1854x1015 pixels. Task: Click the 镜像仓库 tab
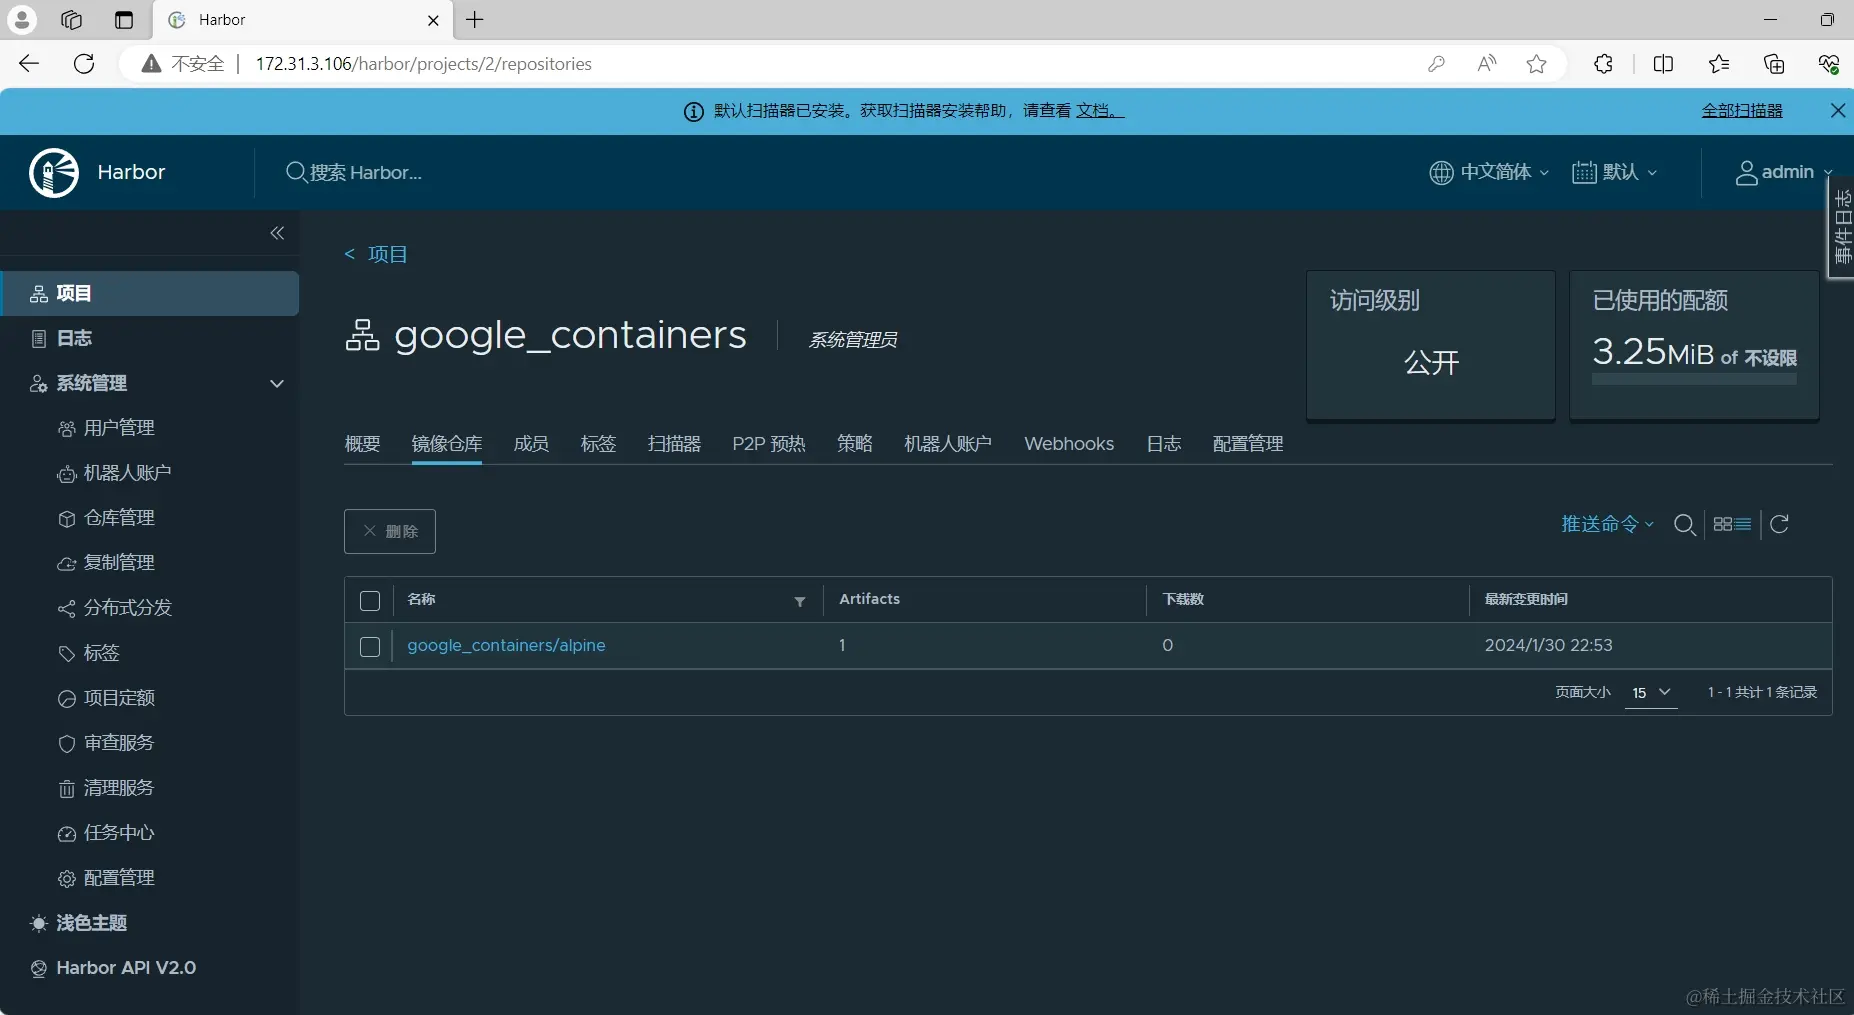[447, 443]
